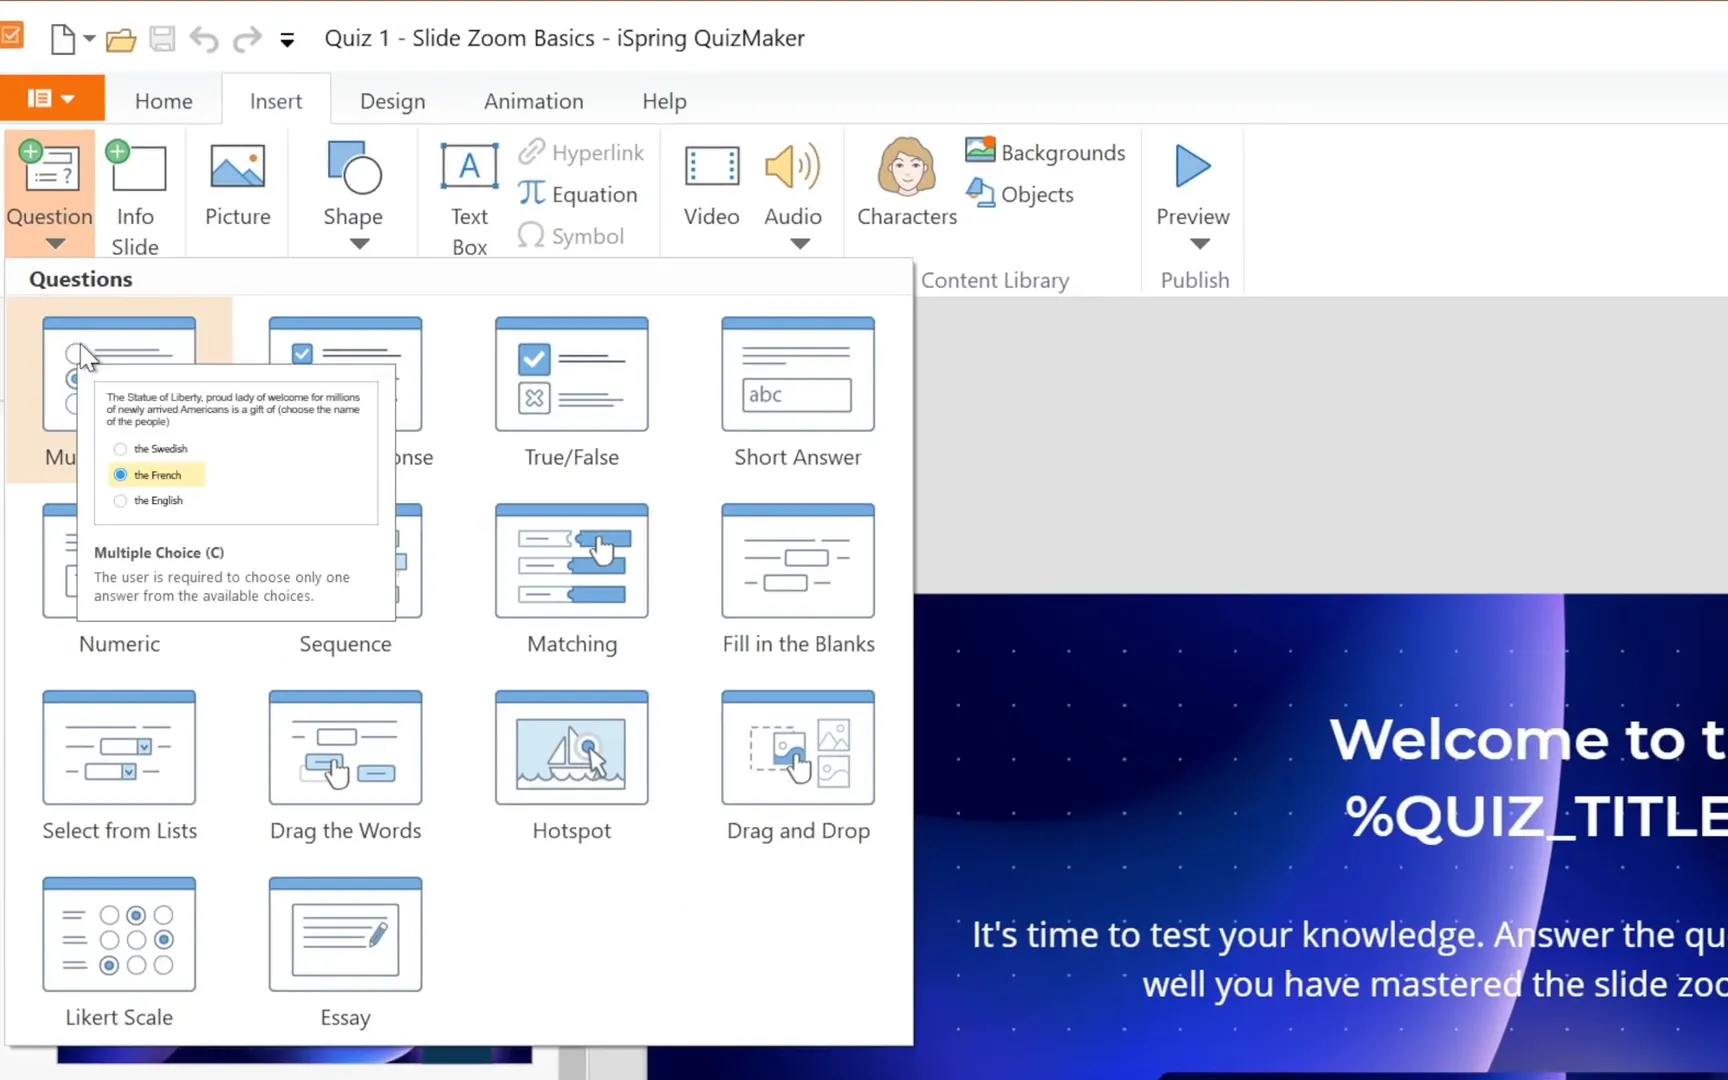The image size is (1728, 1080).
Task: Click the Save disk icon
Action: tap(162, 39)
